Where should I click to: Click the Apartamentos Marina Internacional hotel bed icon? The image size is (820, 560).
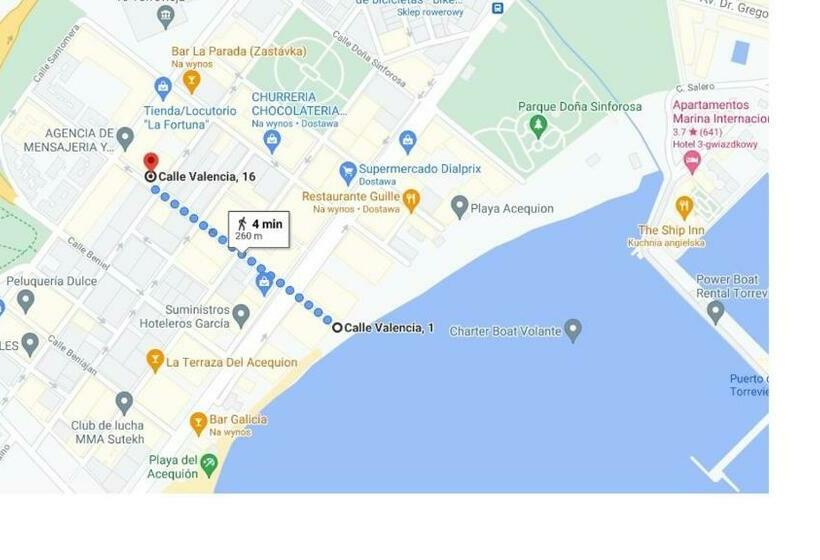(691, 162)
